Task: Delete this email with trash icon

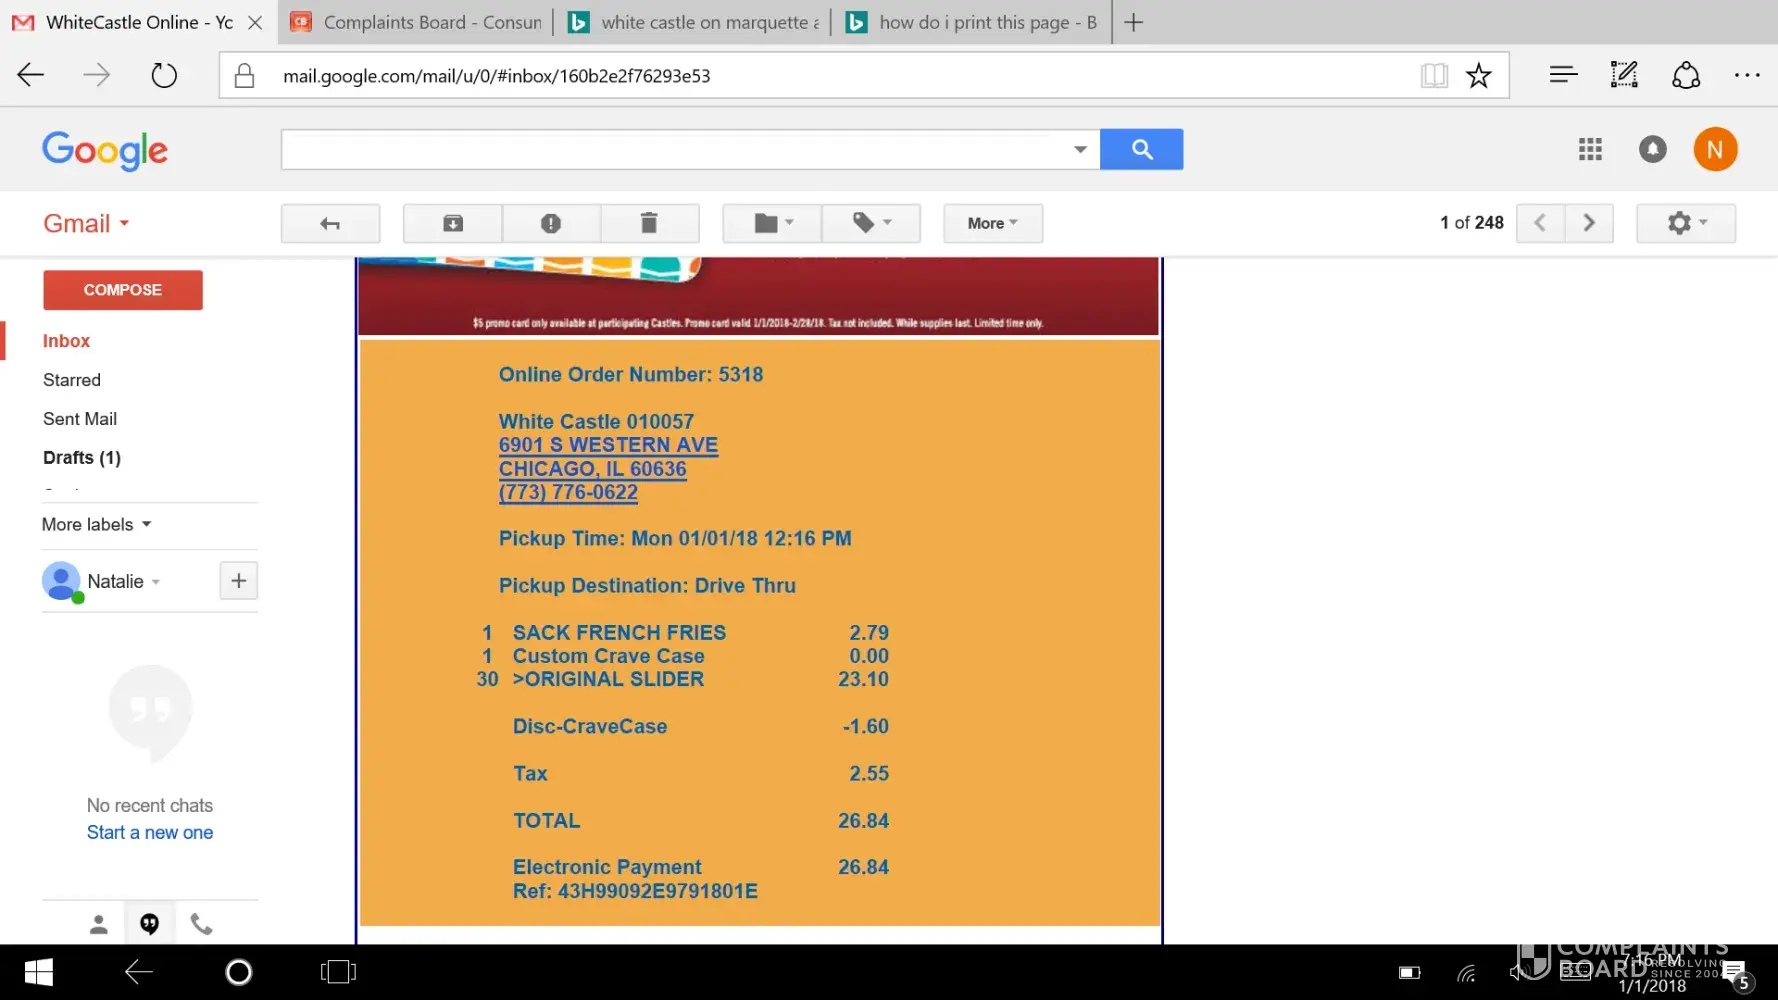Action: 649,223
